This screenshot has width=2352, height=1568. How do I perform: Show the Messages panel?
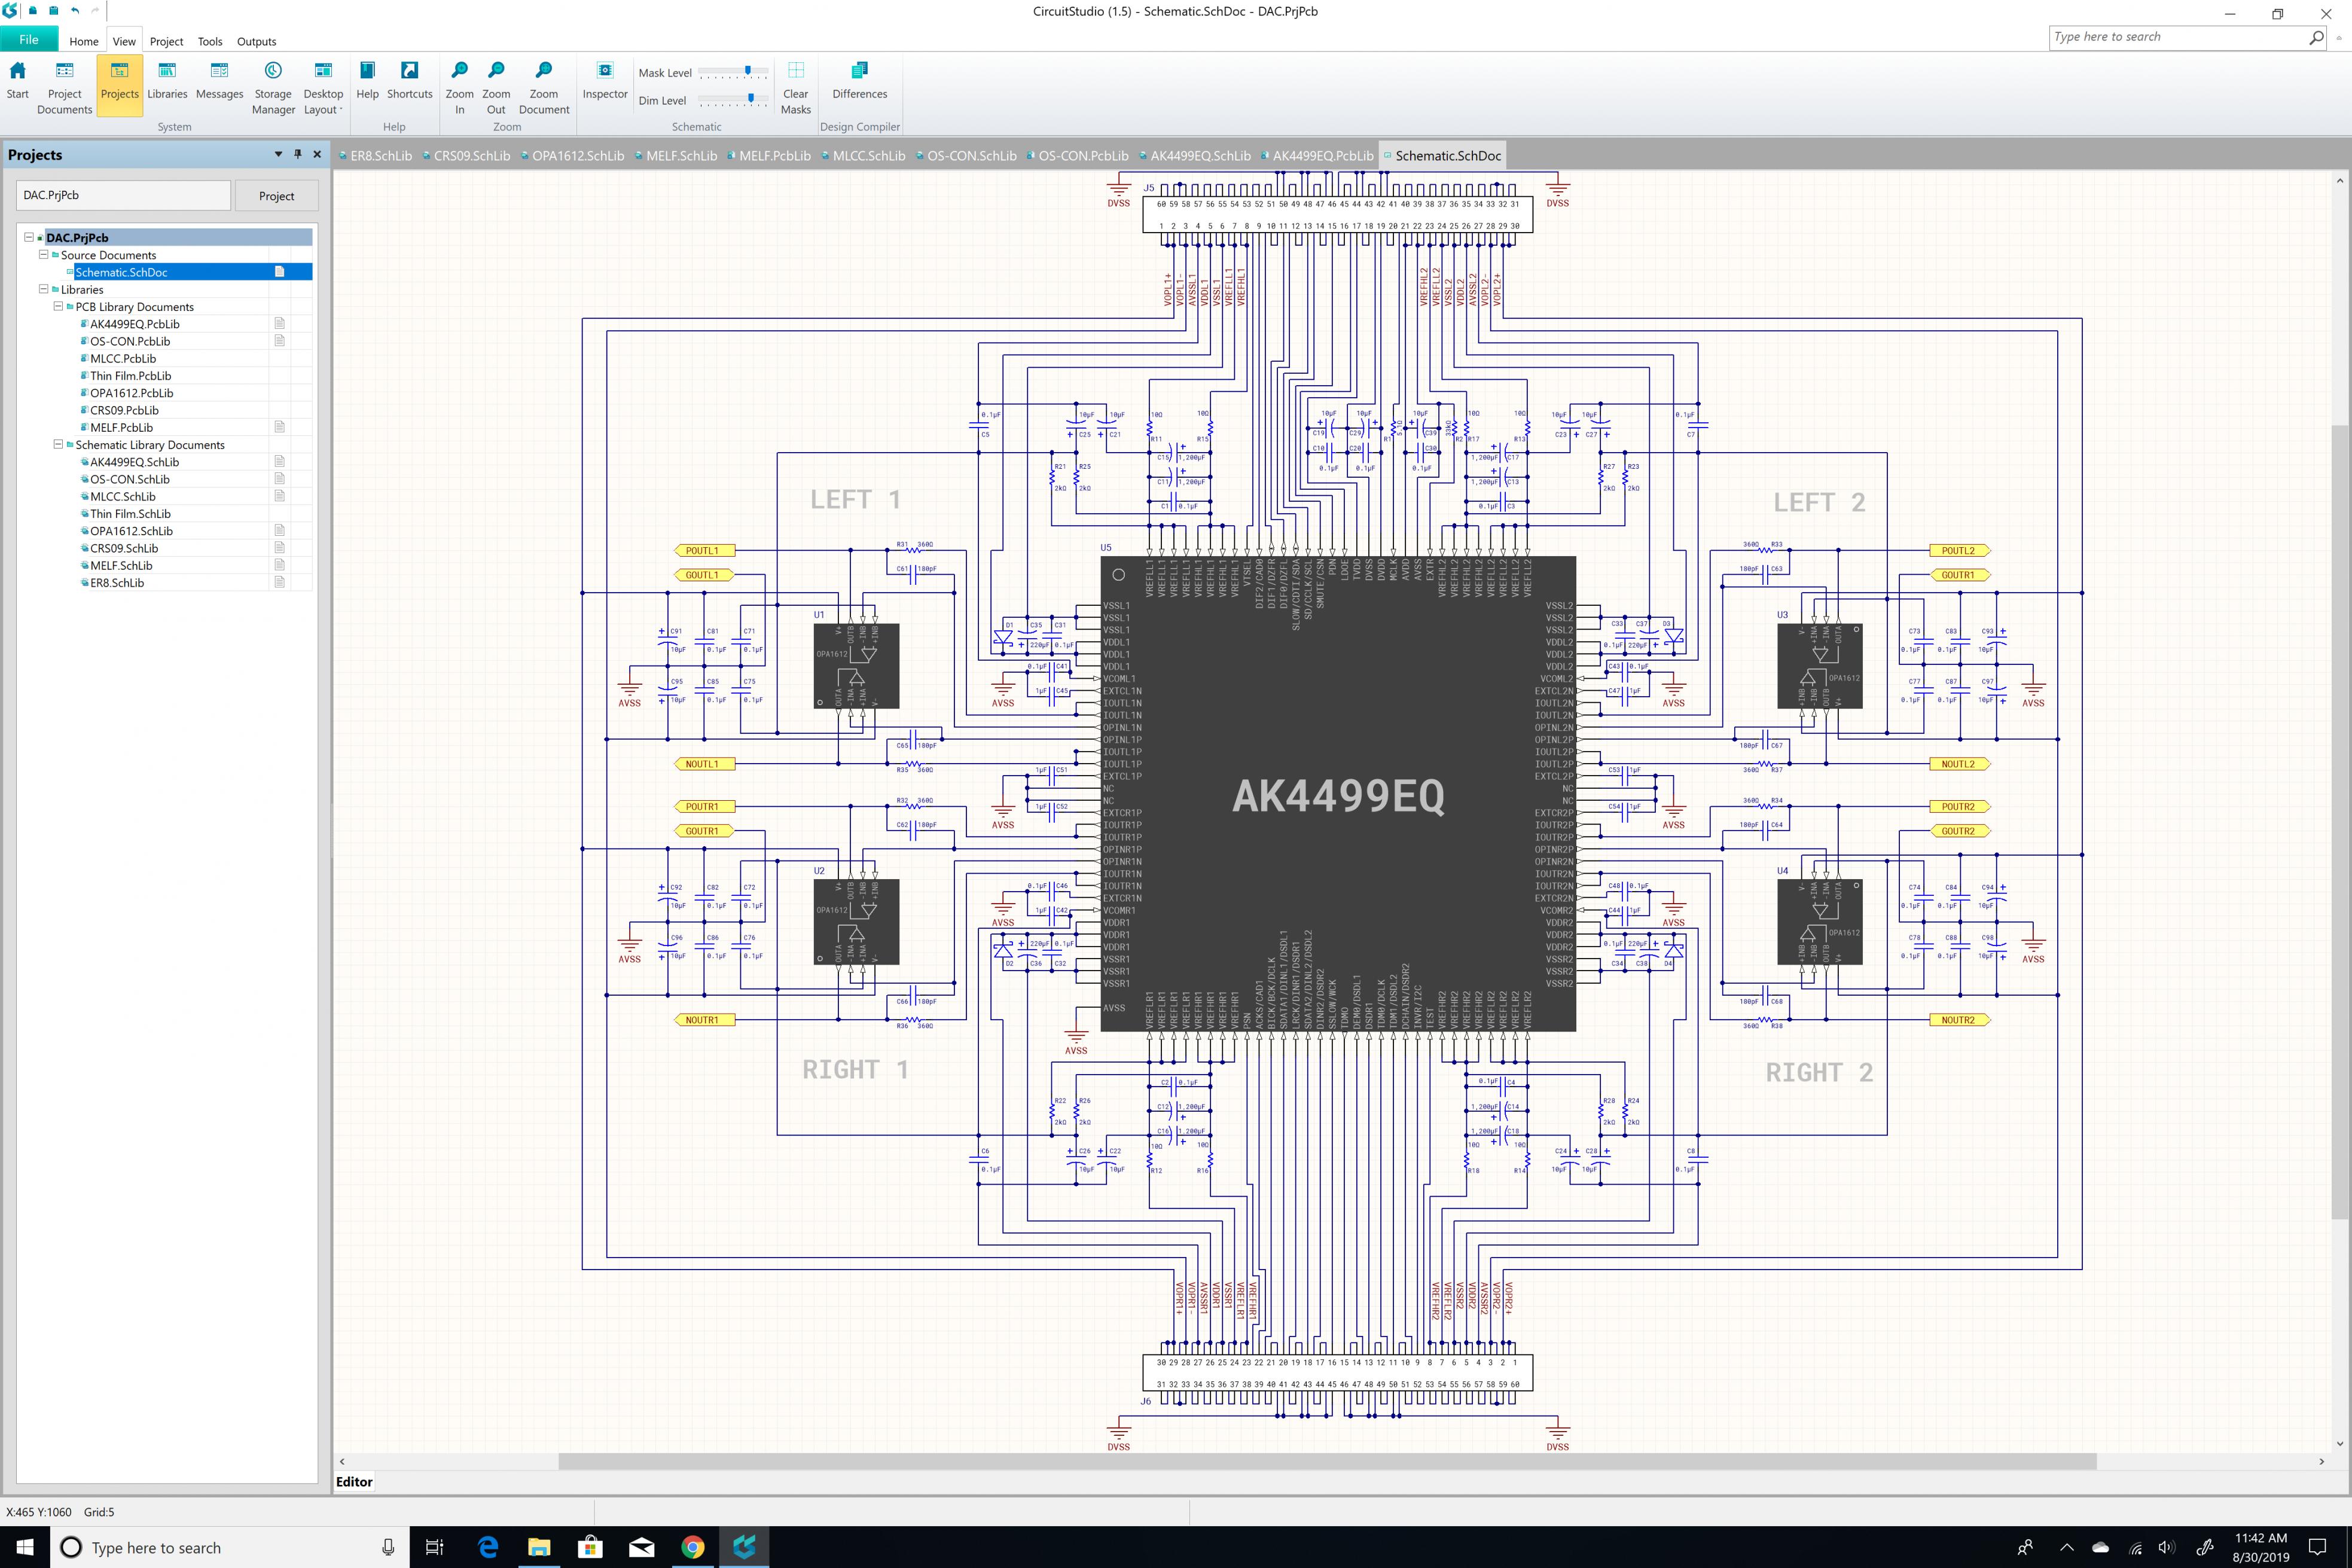tap(219, 82)
